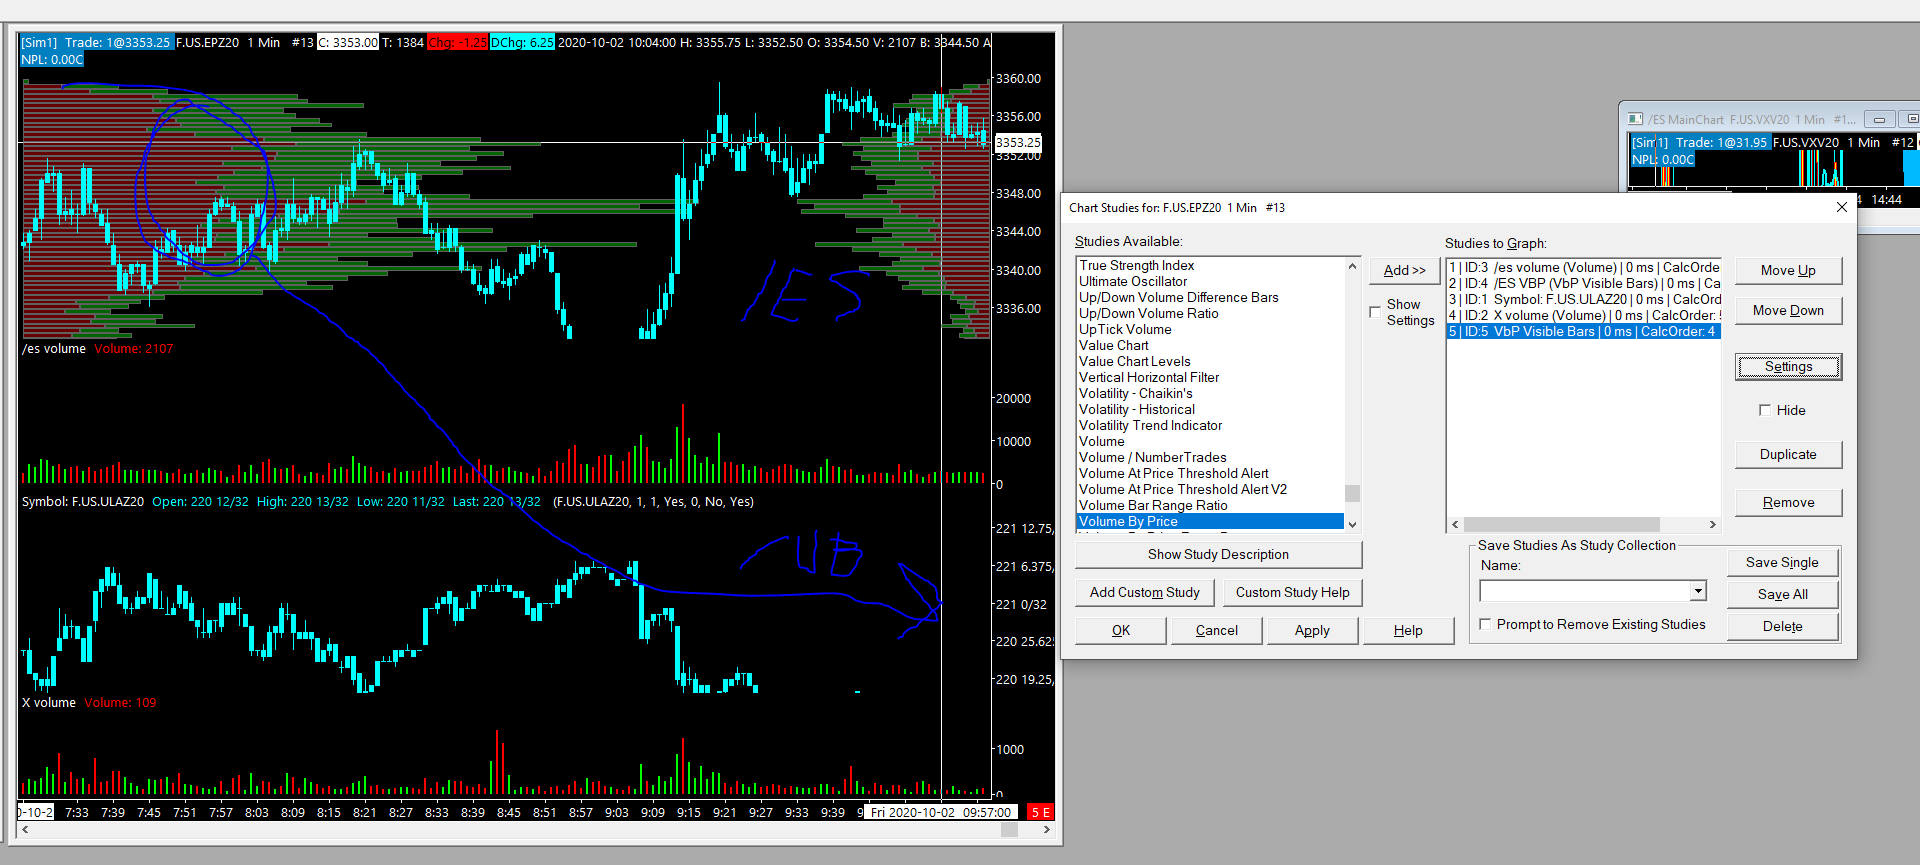
Task: Click scroll-down arrow of Studies Available list
Action: (1352, 524)
